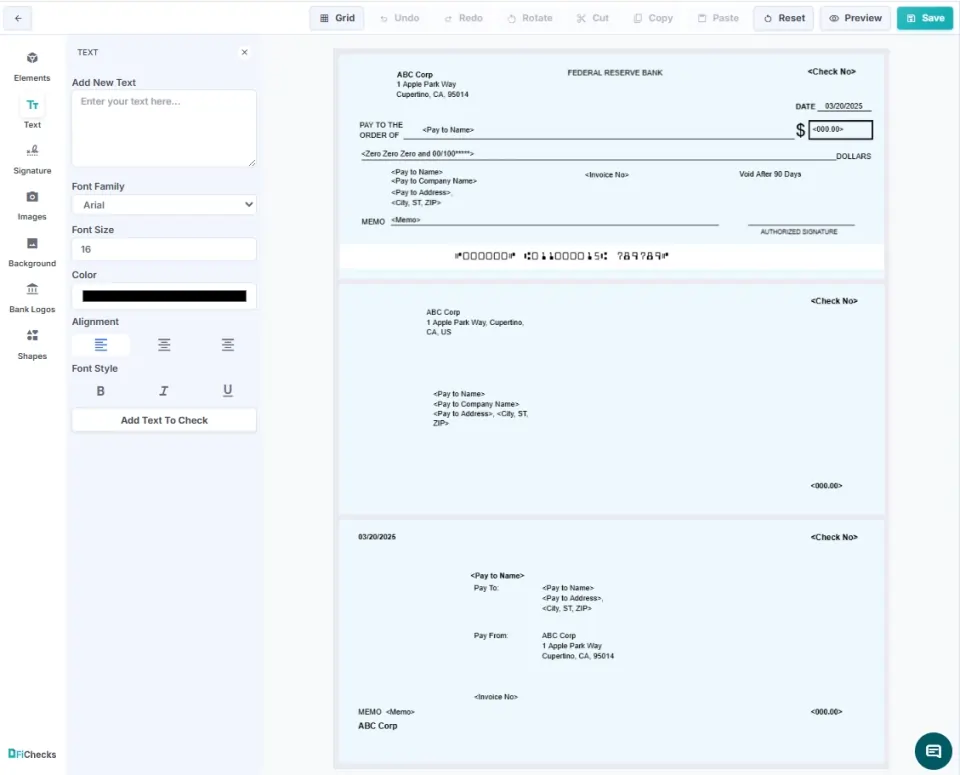
Task: Save the check template
Action: (x=924, y=18)
